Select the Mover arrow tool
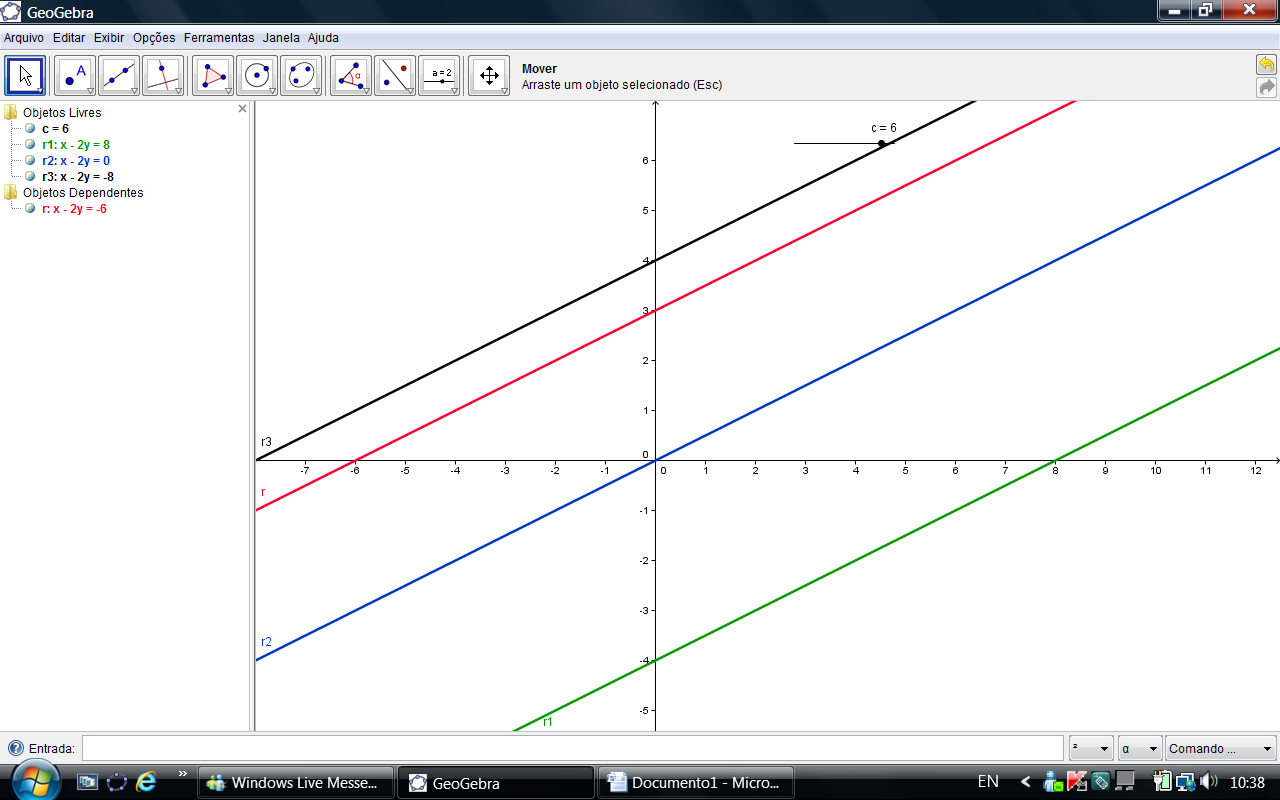This screenshot has width=1280, height=800. coord(25,75)
